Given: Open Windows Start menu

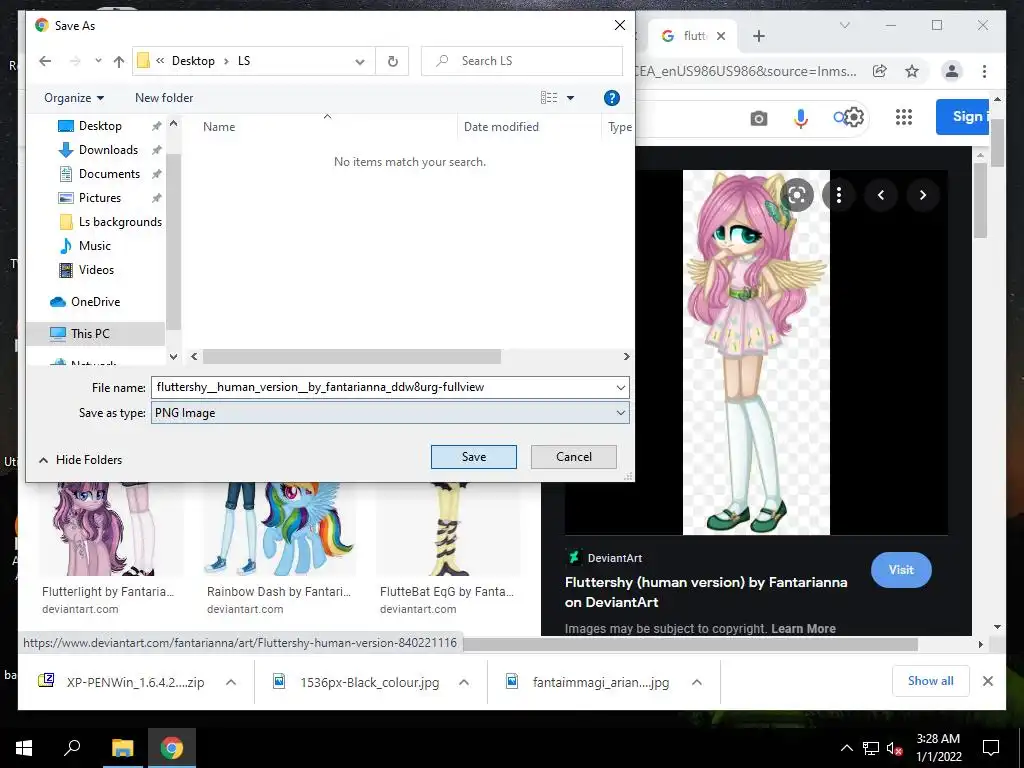Looking at the screenshot, I should pos(24,748).
